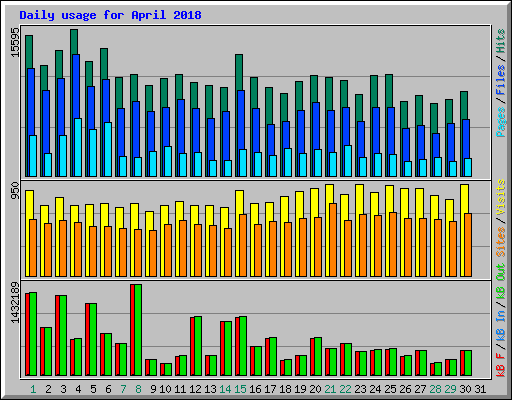
Task: Click day 27 on the x-axis
Action: click(x=420, y=389)
